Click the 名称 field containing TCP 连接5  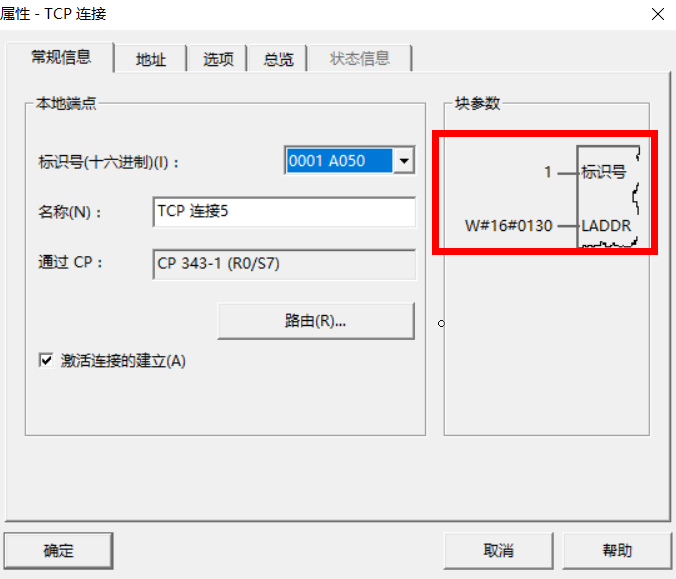pos(284,212)
